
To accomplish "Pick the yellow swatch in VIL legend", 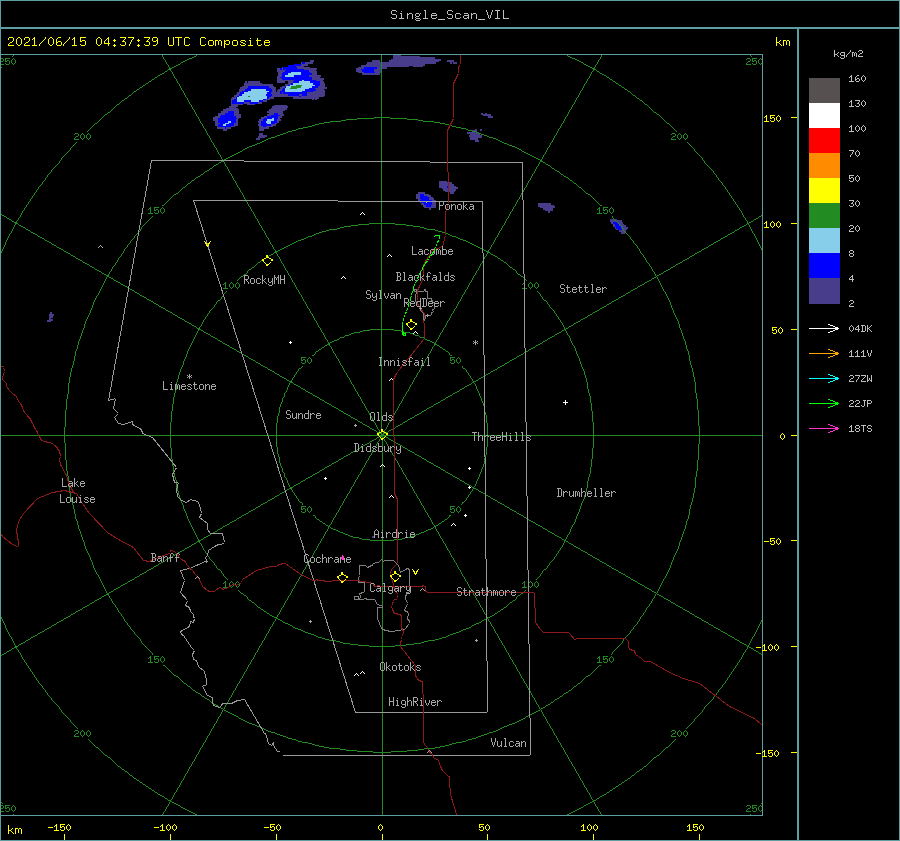I will pos(824,191).
